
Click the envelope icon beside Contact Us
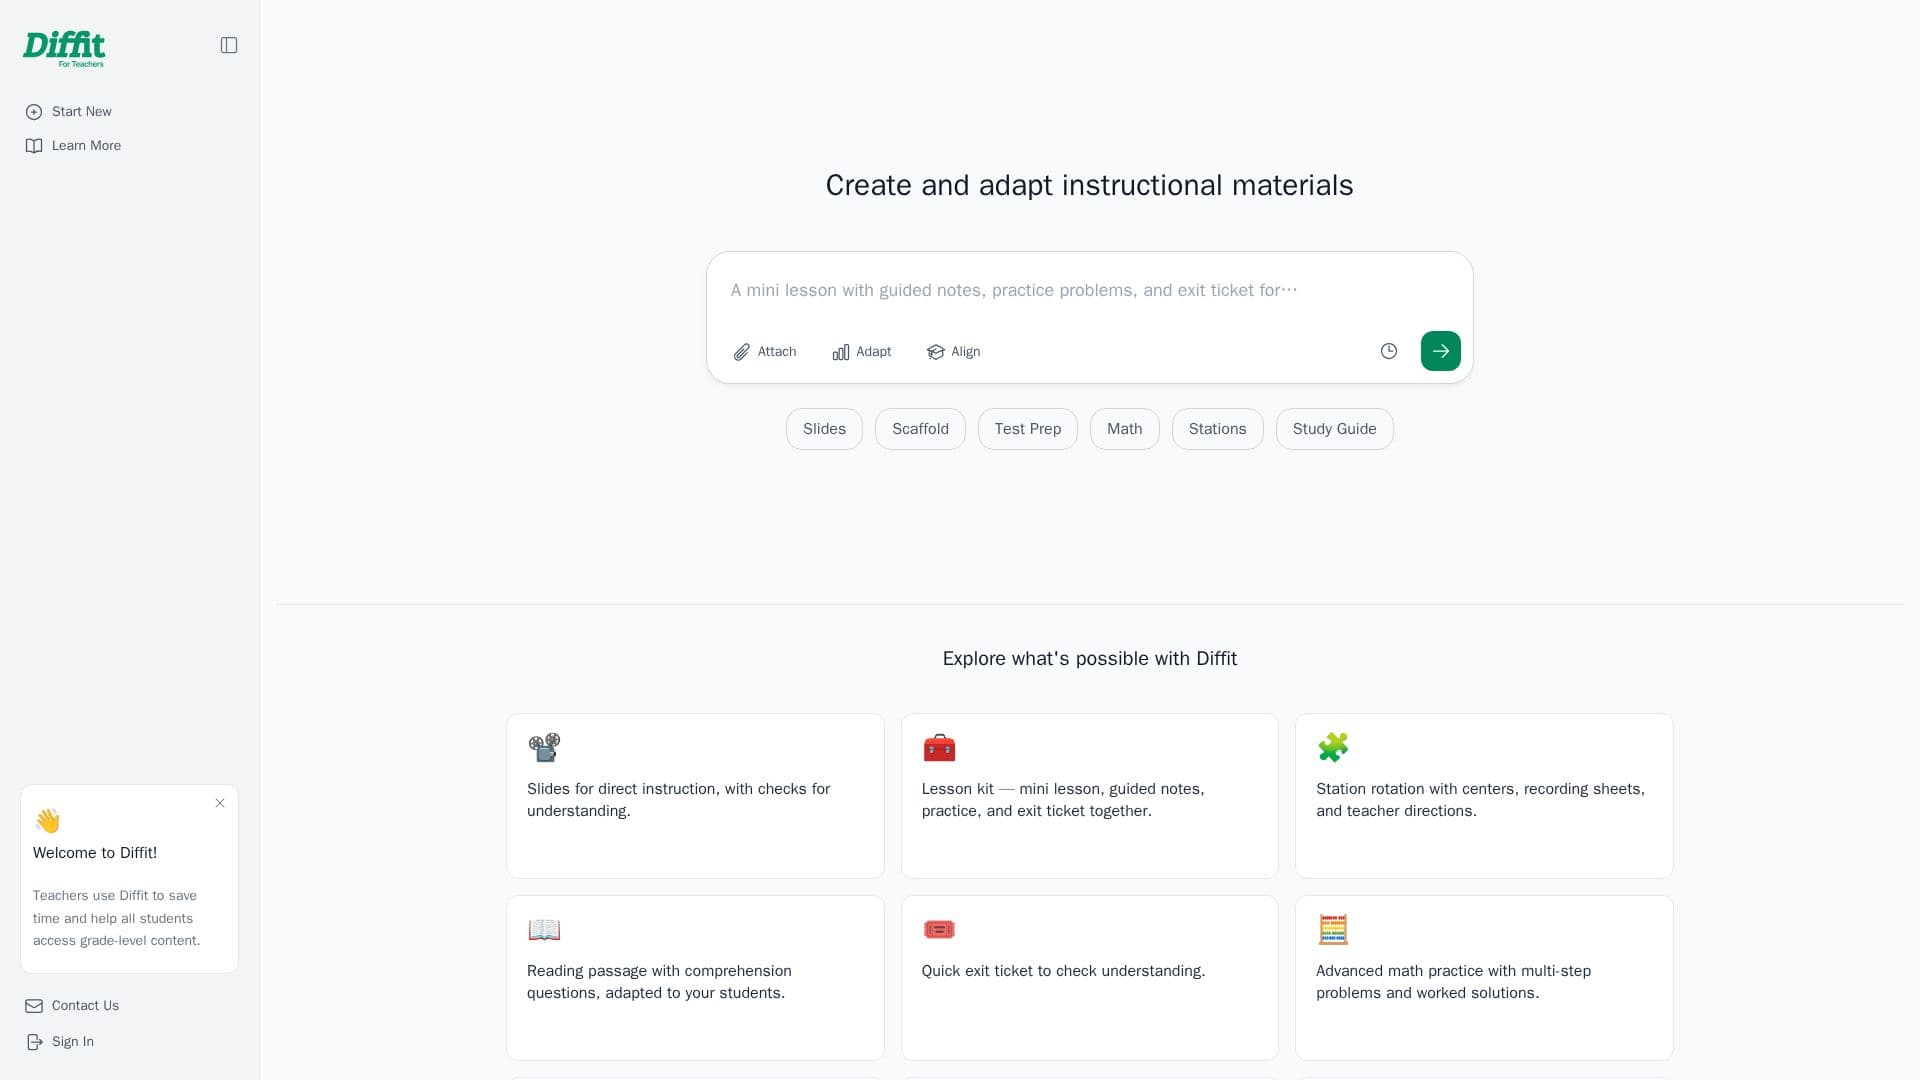click(34, 1006)
